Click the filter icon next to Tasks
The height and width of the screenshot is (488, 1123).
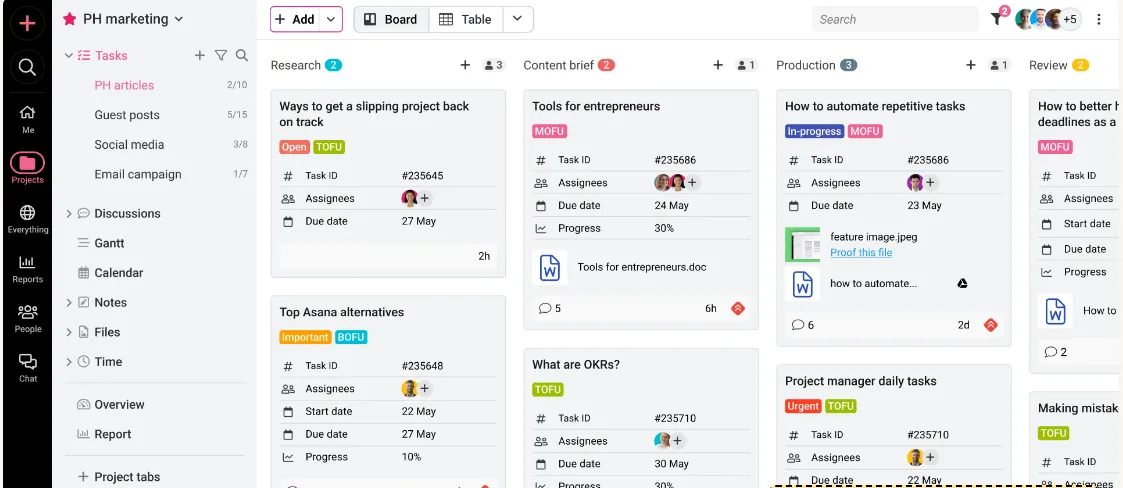pos(221,55)
